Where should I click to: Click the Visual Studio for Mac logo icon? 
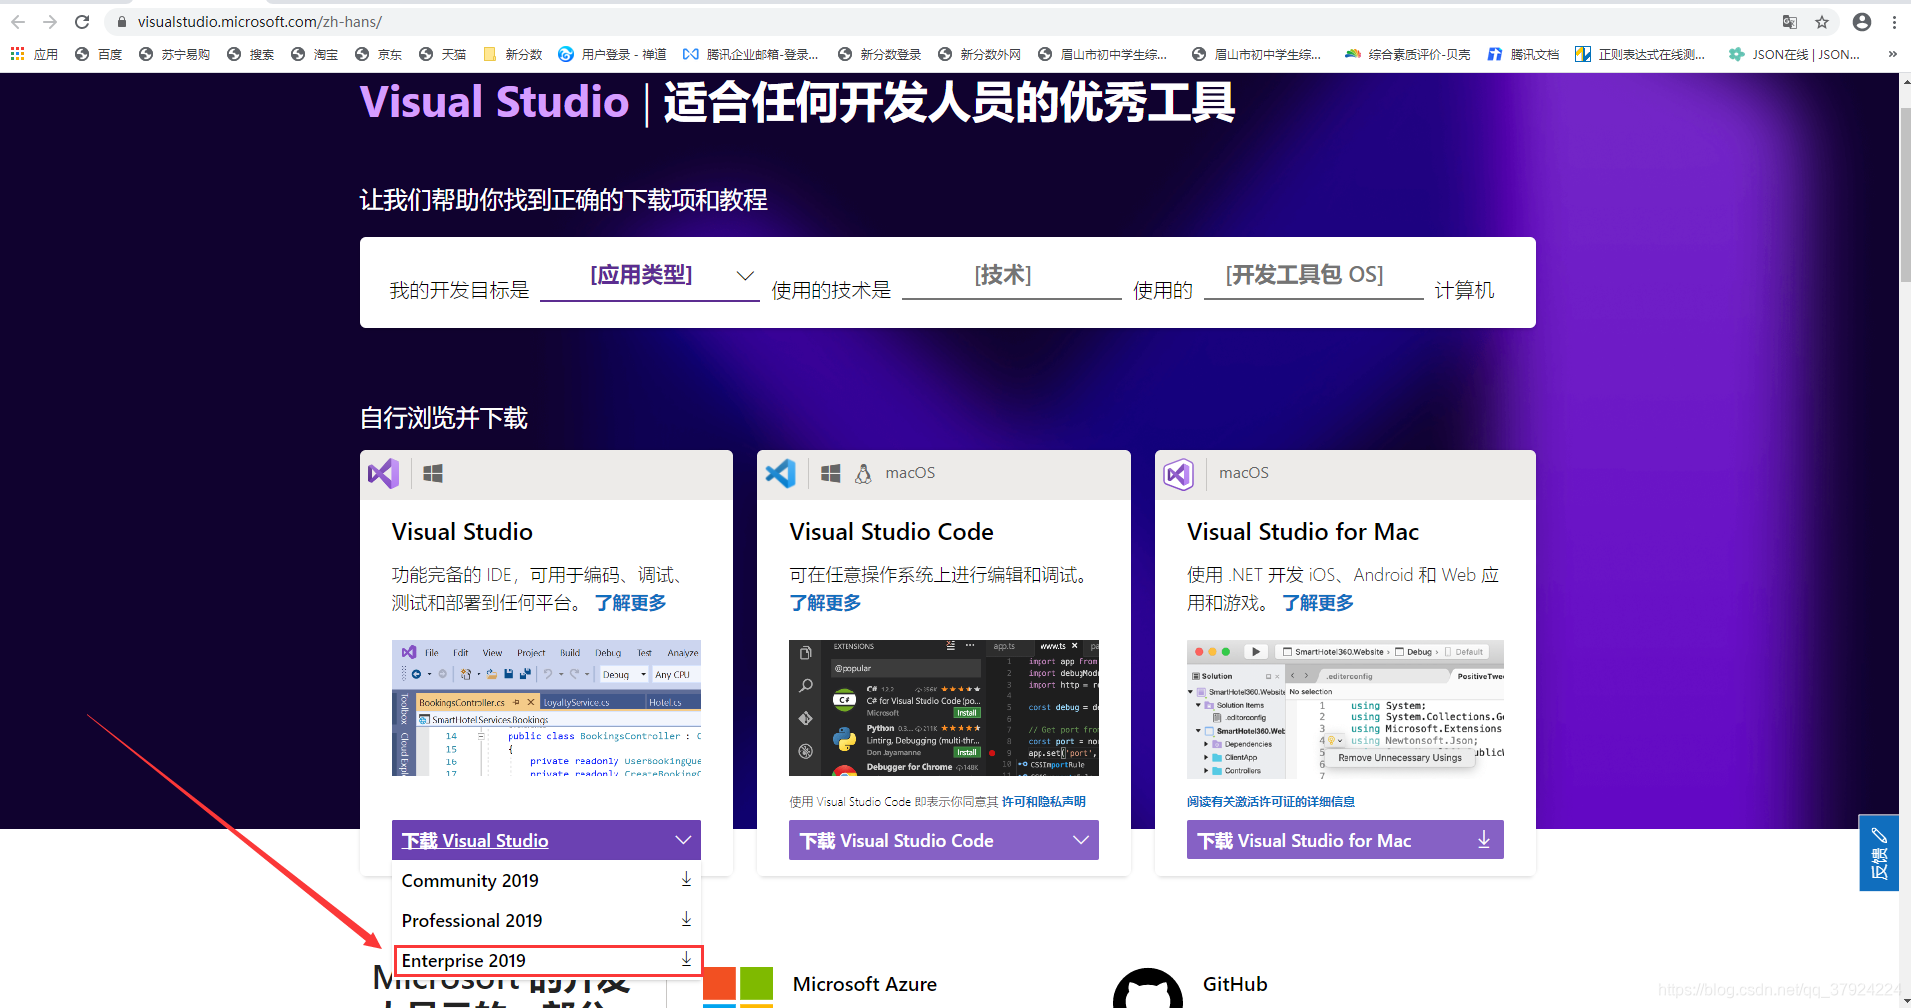[x=1178, y=473]
